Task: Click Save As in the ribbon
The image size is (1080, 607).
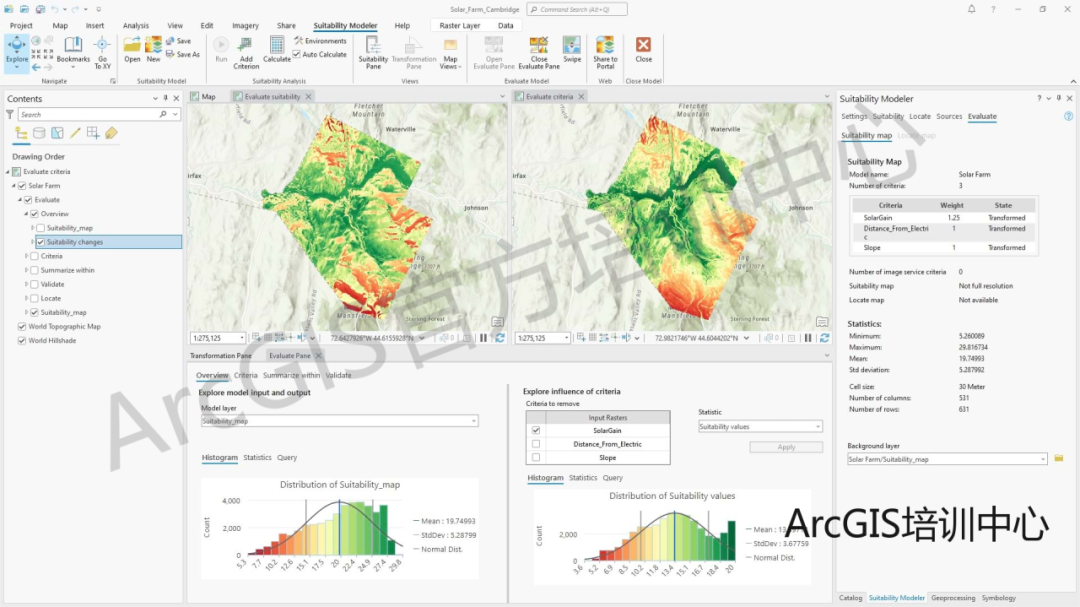Action: (x=183, y=54)
